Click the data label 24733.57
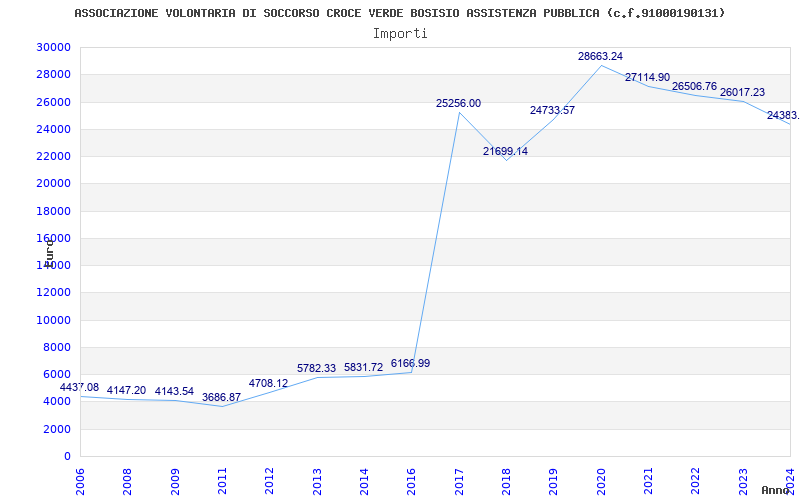Image resolution: width=800 pixels, height=500 pixels. point(553,110)
